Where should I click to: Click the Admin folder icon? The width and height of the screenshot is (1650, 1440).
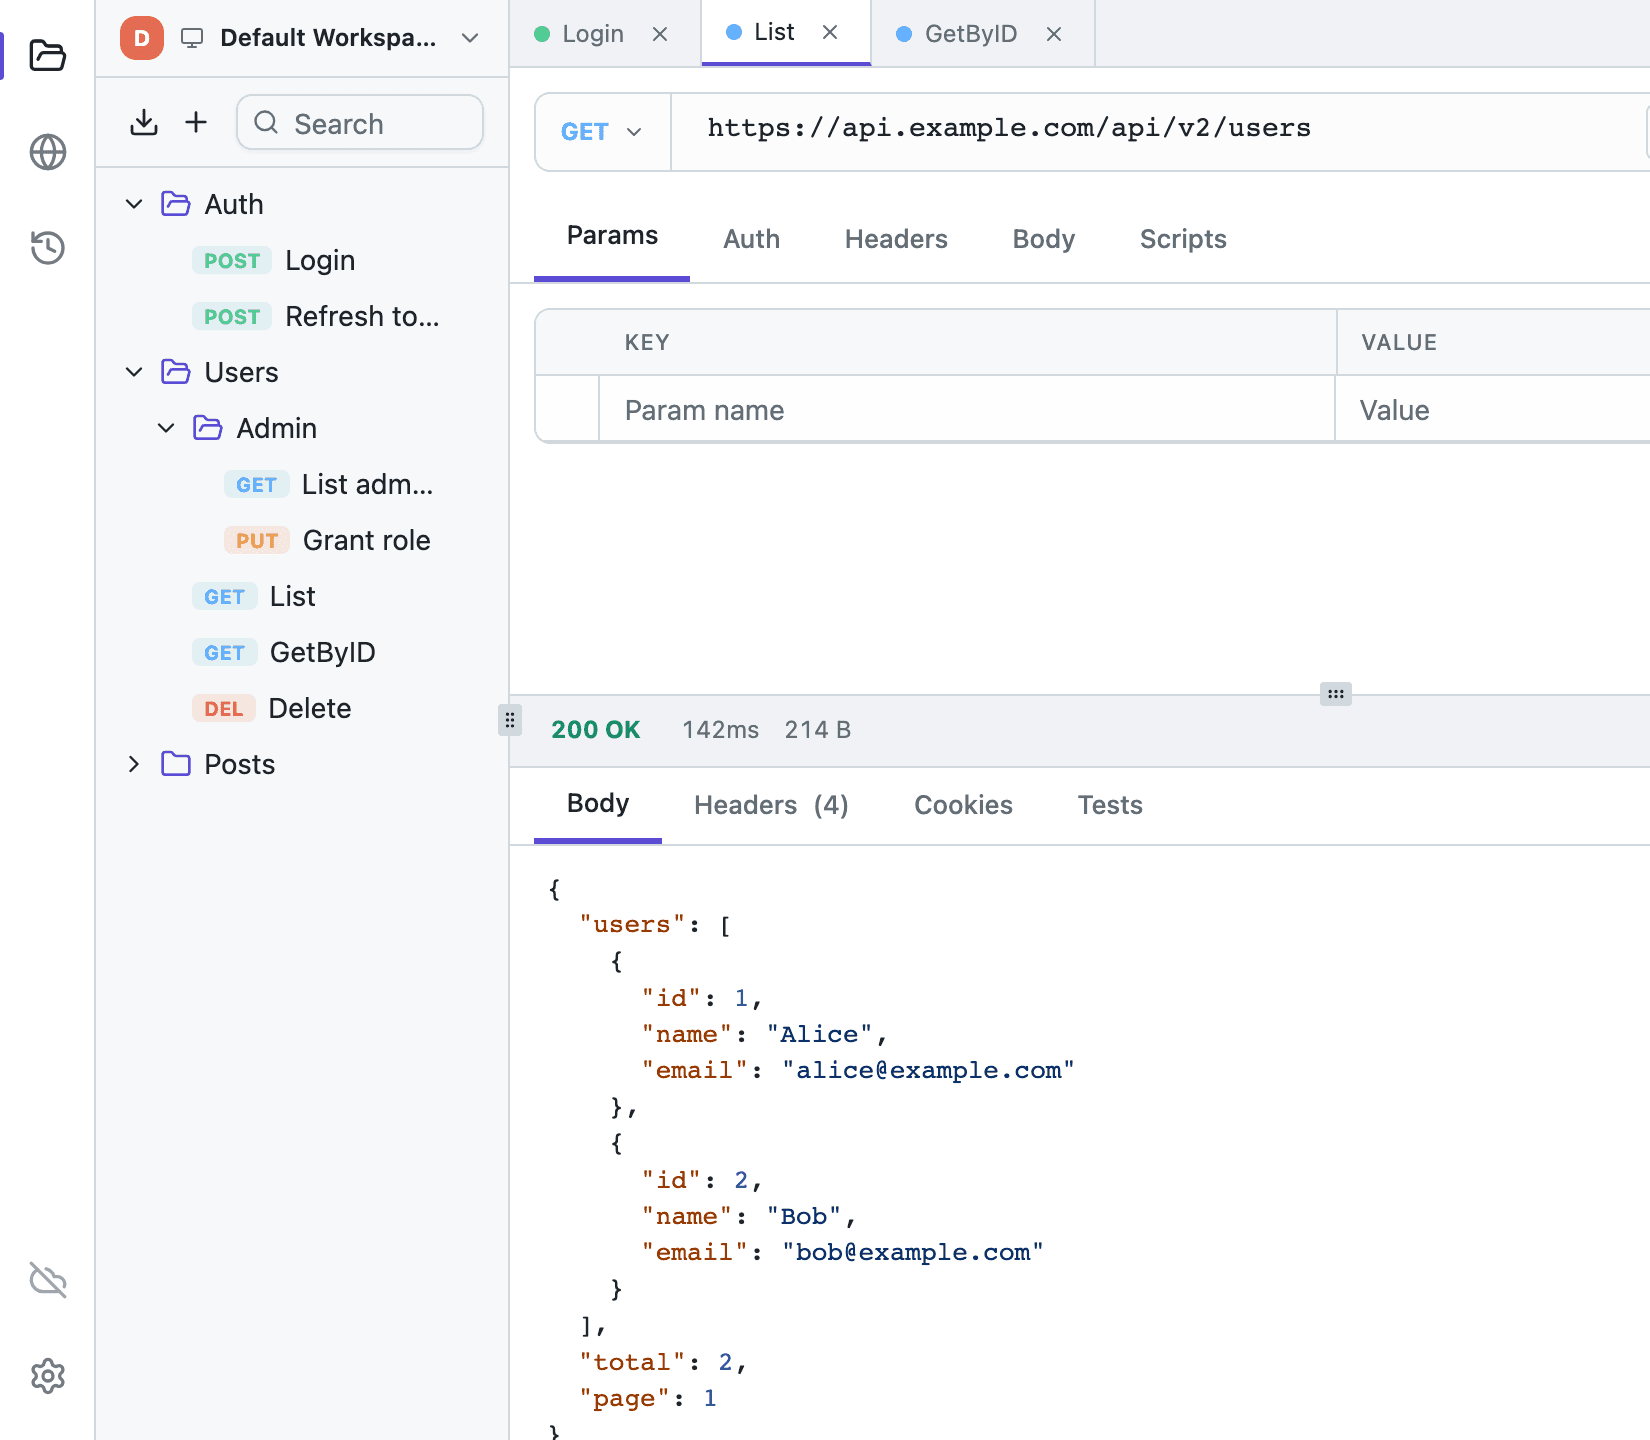point(208,428)
